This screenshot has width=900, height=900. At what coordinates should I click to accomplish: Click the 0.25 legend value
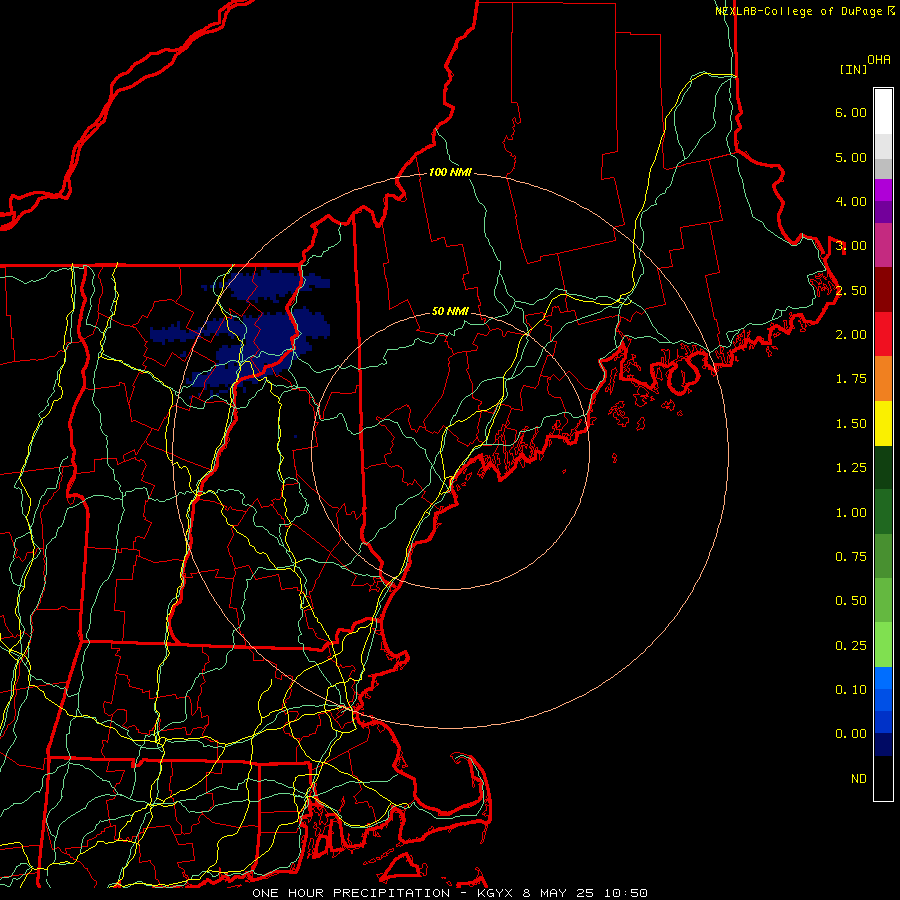pyautogui.click(x=851, y=646)
